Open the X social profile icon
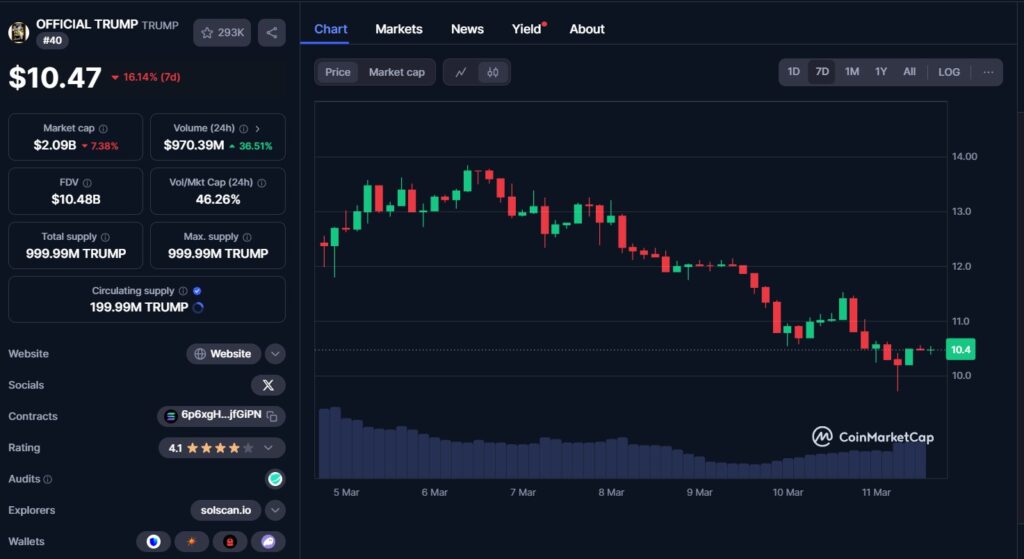1024x559 pixels. [x=268, y=385]
